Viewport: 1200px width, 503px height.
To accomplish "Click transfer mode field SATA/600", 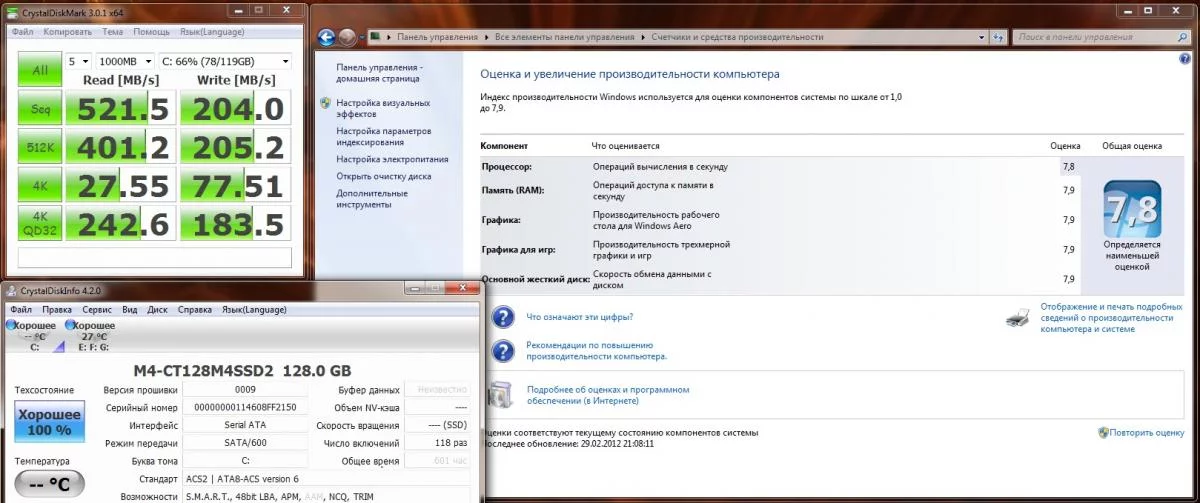I will 245,443.
